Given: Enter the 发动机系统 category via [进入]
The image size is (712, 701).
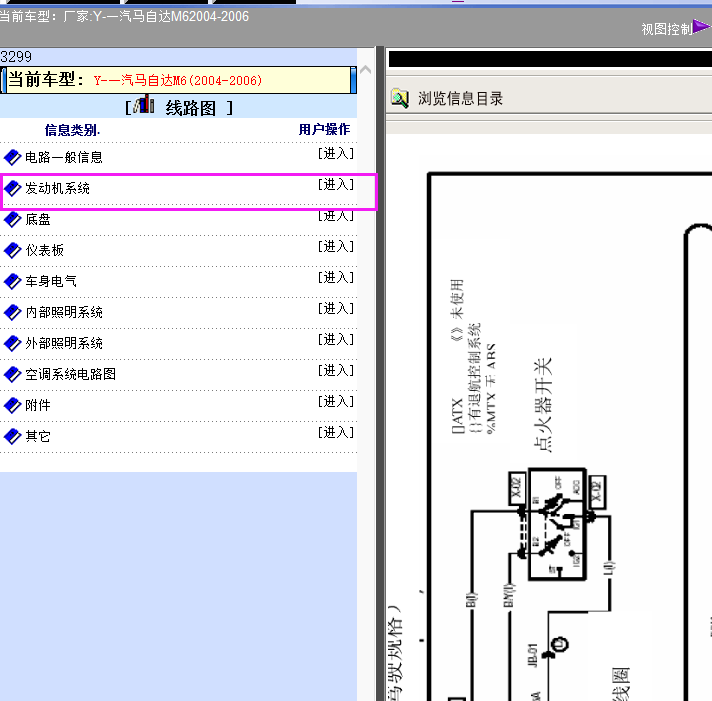Looking at the screenshot, I should coord(336,184).
